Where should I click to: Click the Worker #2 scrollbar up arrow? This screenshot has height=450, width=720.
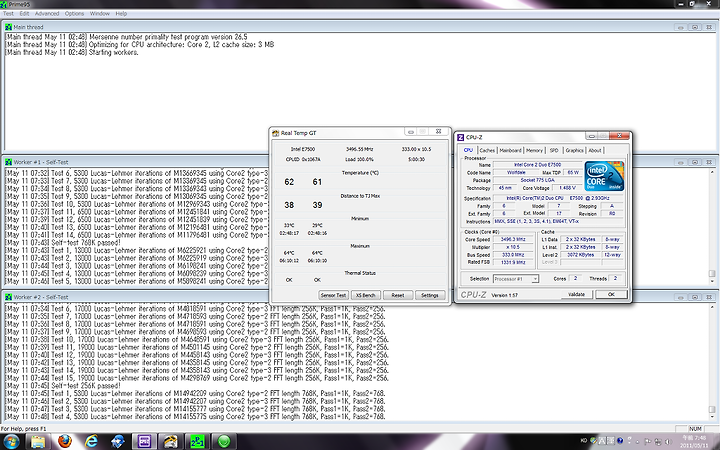pos(712,307)
